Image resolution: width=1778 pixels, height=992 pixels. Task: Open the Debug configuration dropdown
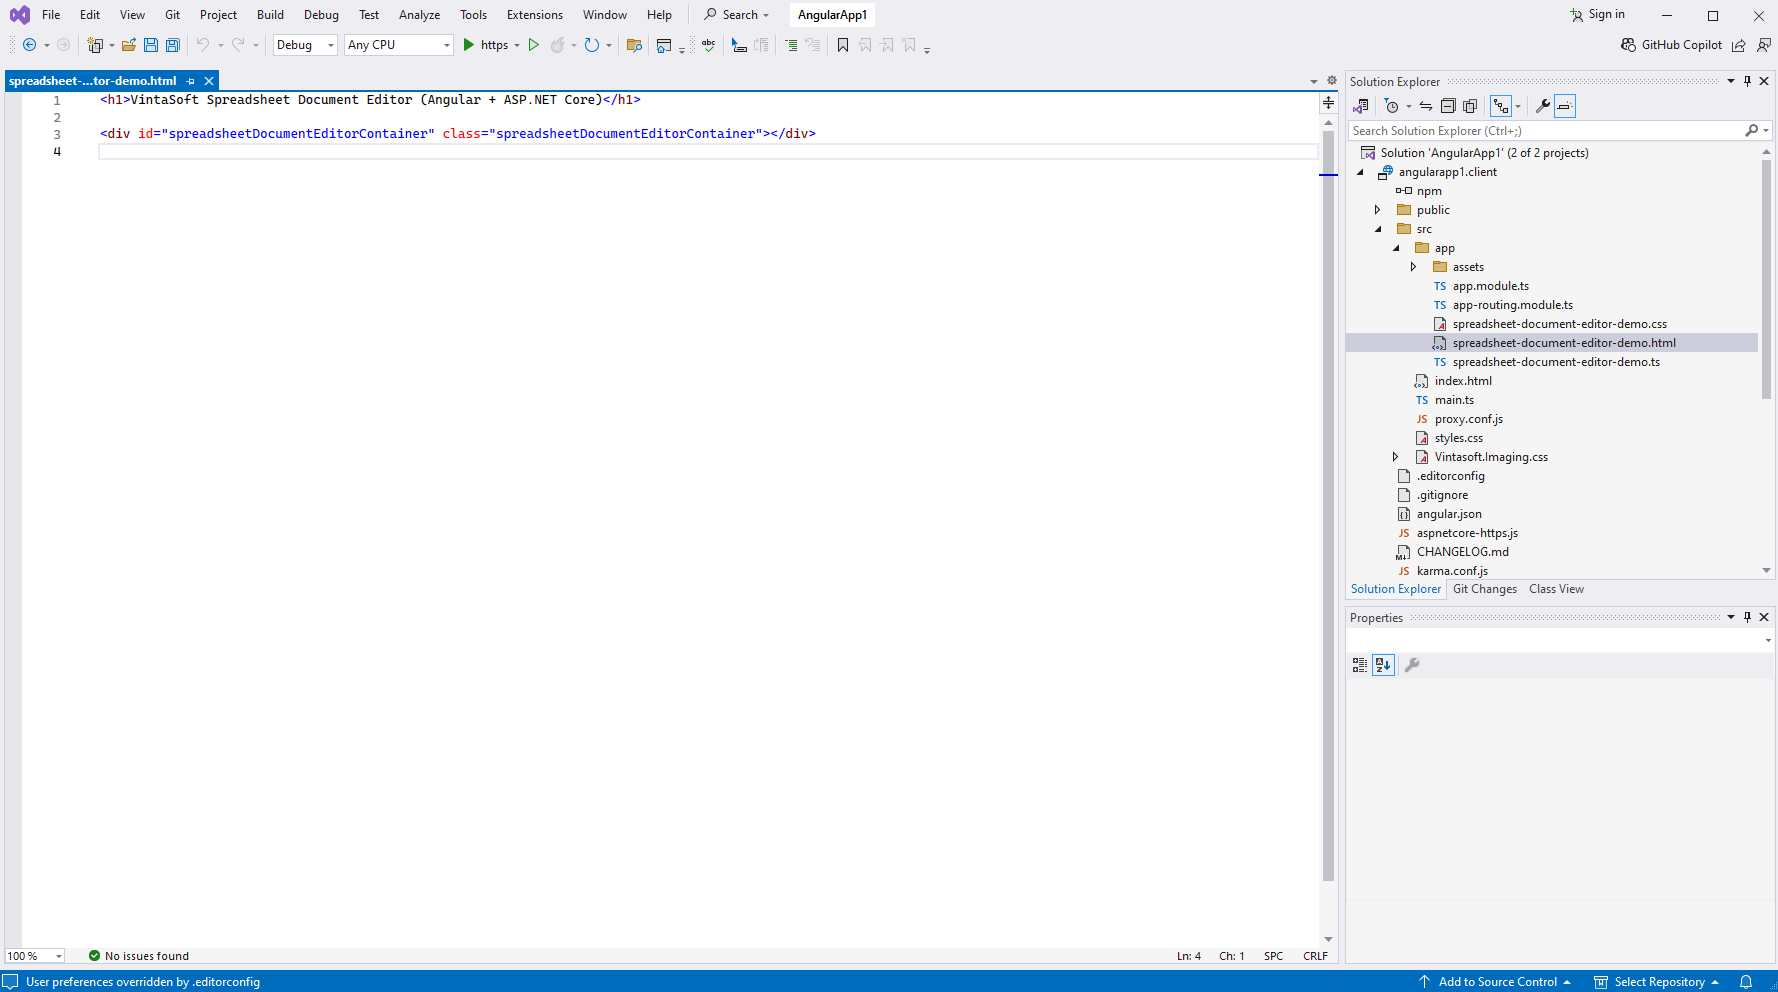click(305, 45)
